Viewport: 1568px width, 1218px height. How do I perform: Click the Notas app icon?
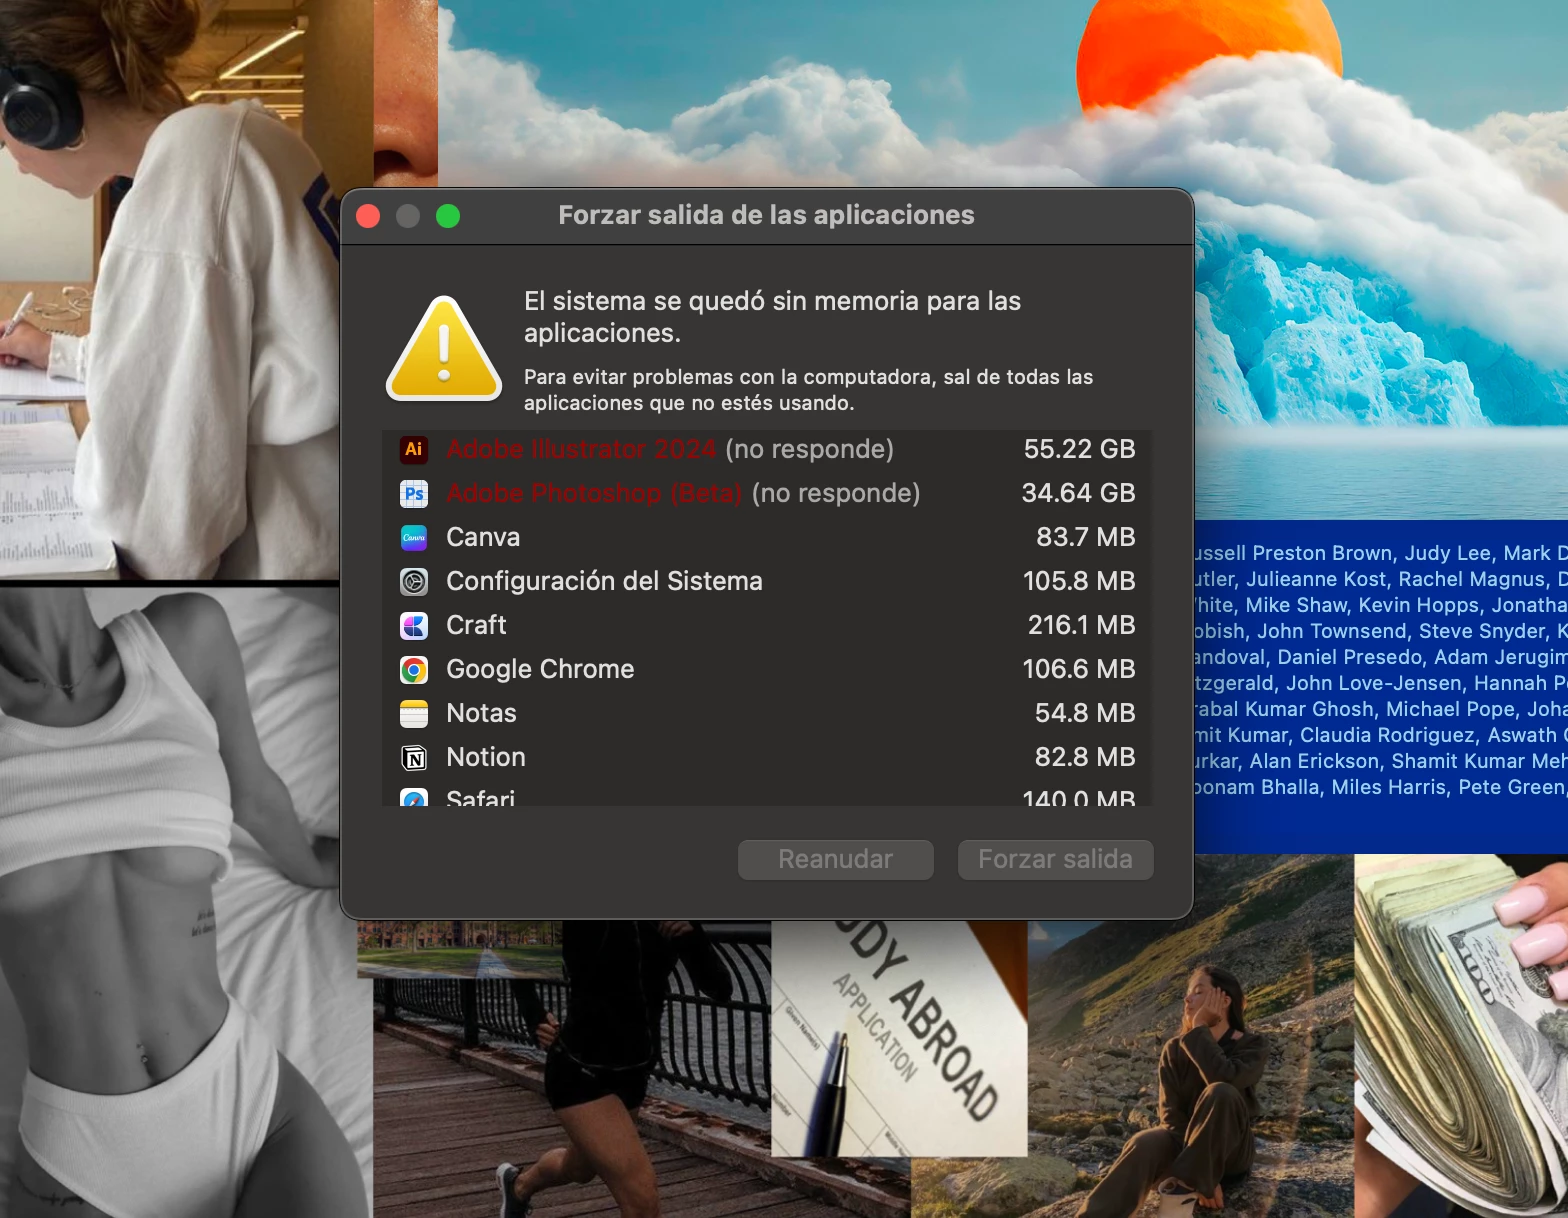414,713
